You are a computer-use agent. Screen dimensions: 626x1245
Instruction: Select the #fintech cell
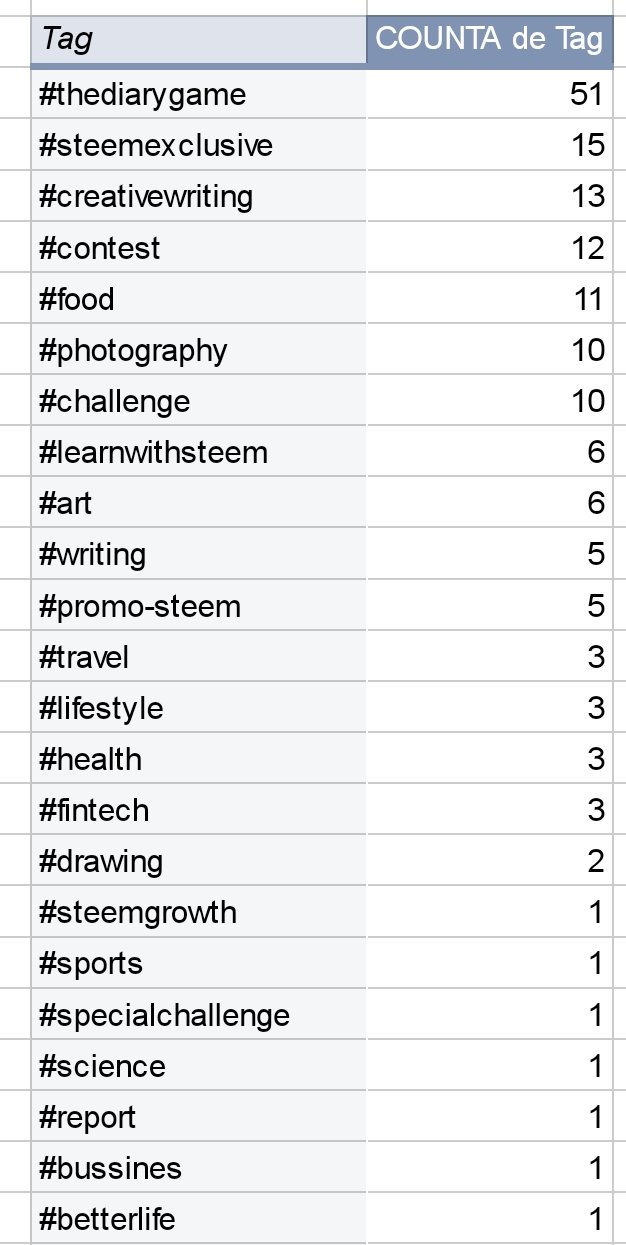click(198, 810)
